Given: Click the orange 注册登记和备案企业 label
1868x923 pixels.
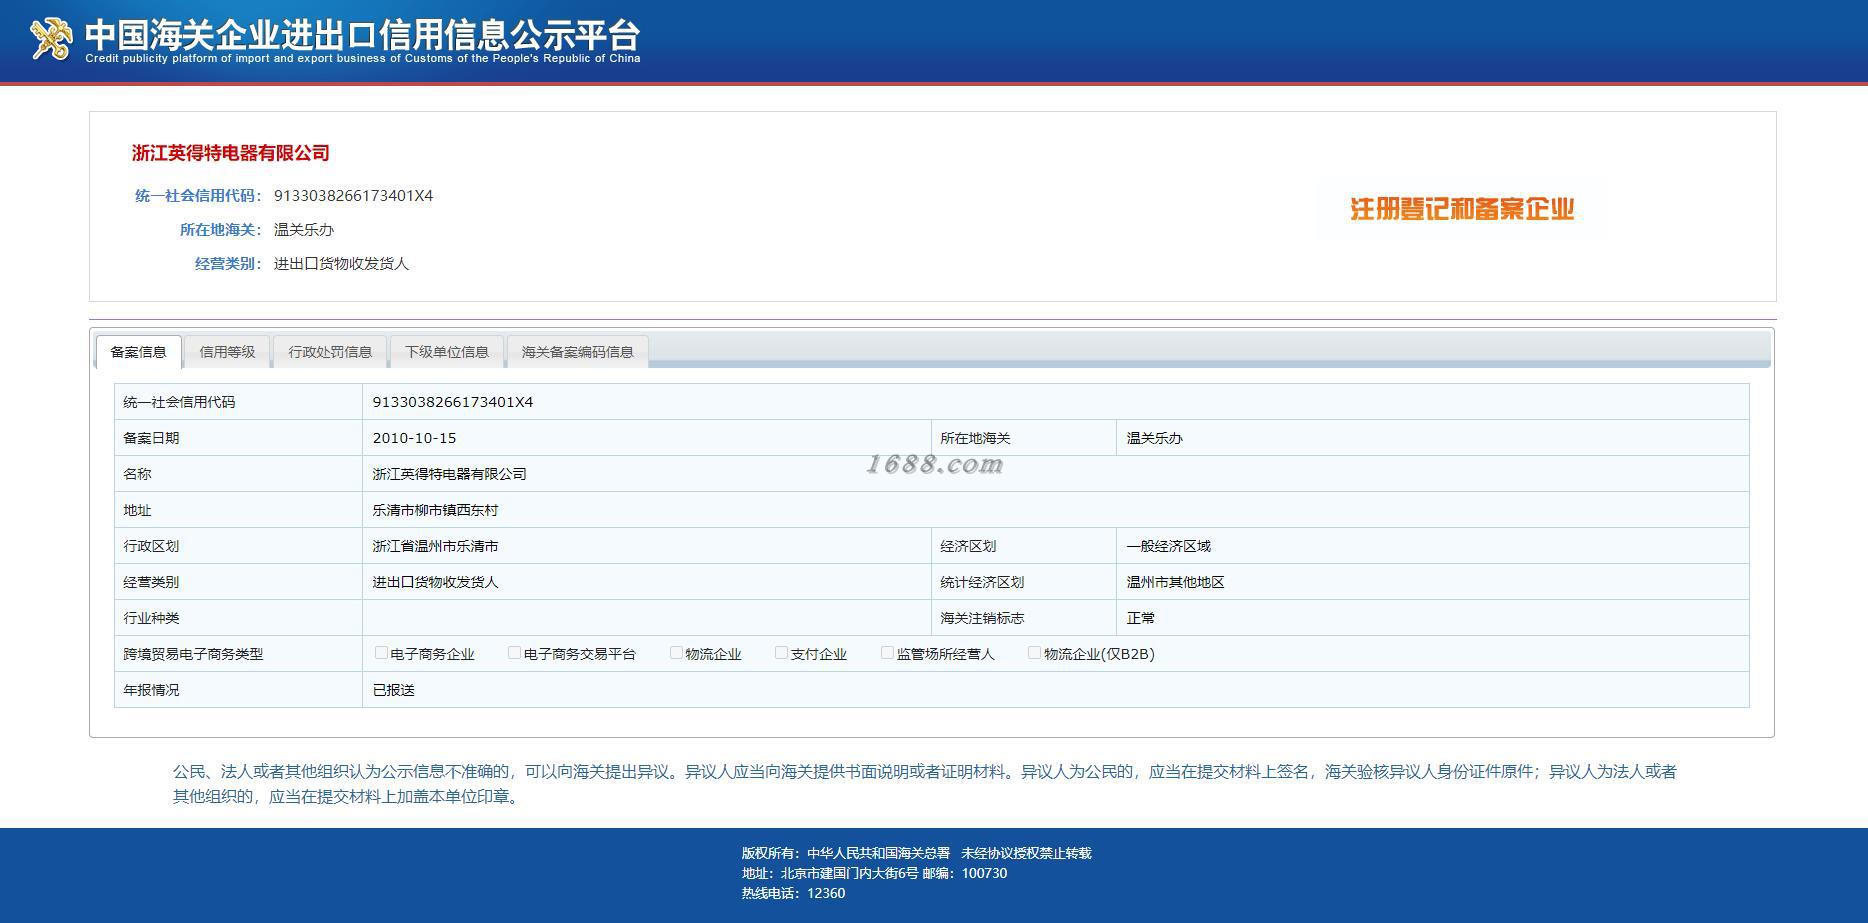Looking at the screenshot, I should 1462,209.
